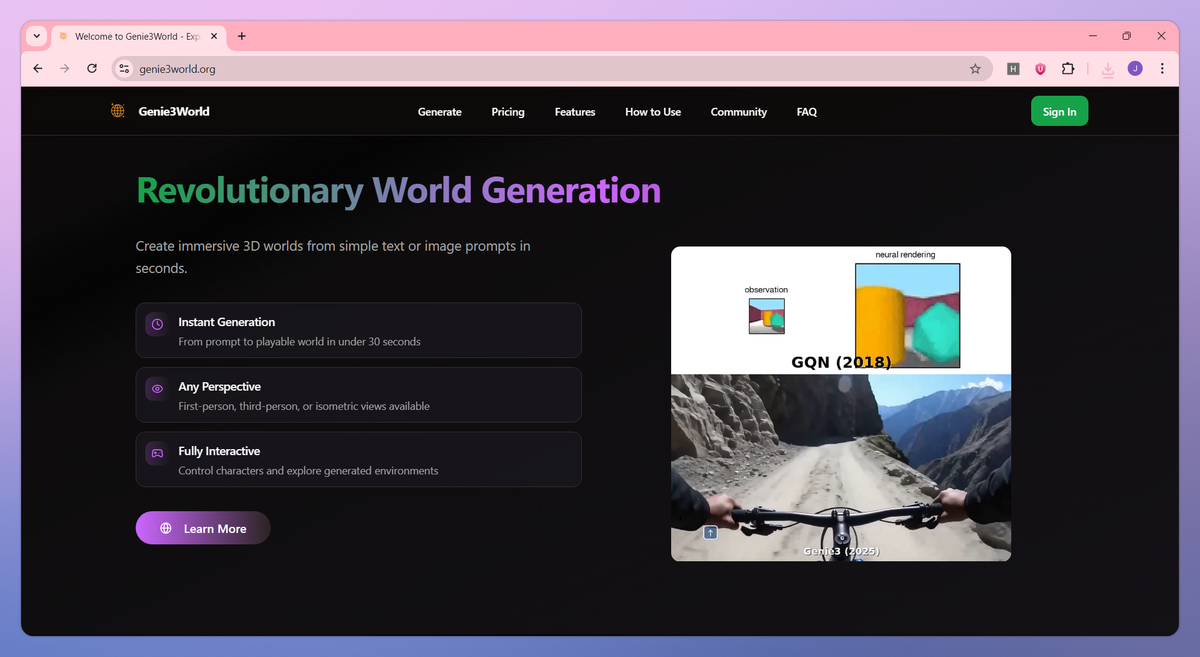Click the Genie3World brand name link

click(174, 111)
